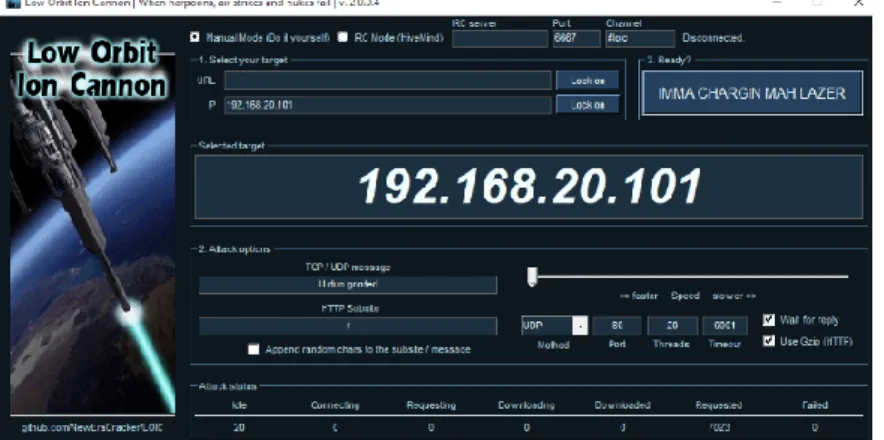Open the Method dropdown showing UDP
Image resolution: width=884 pixels, height=440 pixels.
pos(555,325)
